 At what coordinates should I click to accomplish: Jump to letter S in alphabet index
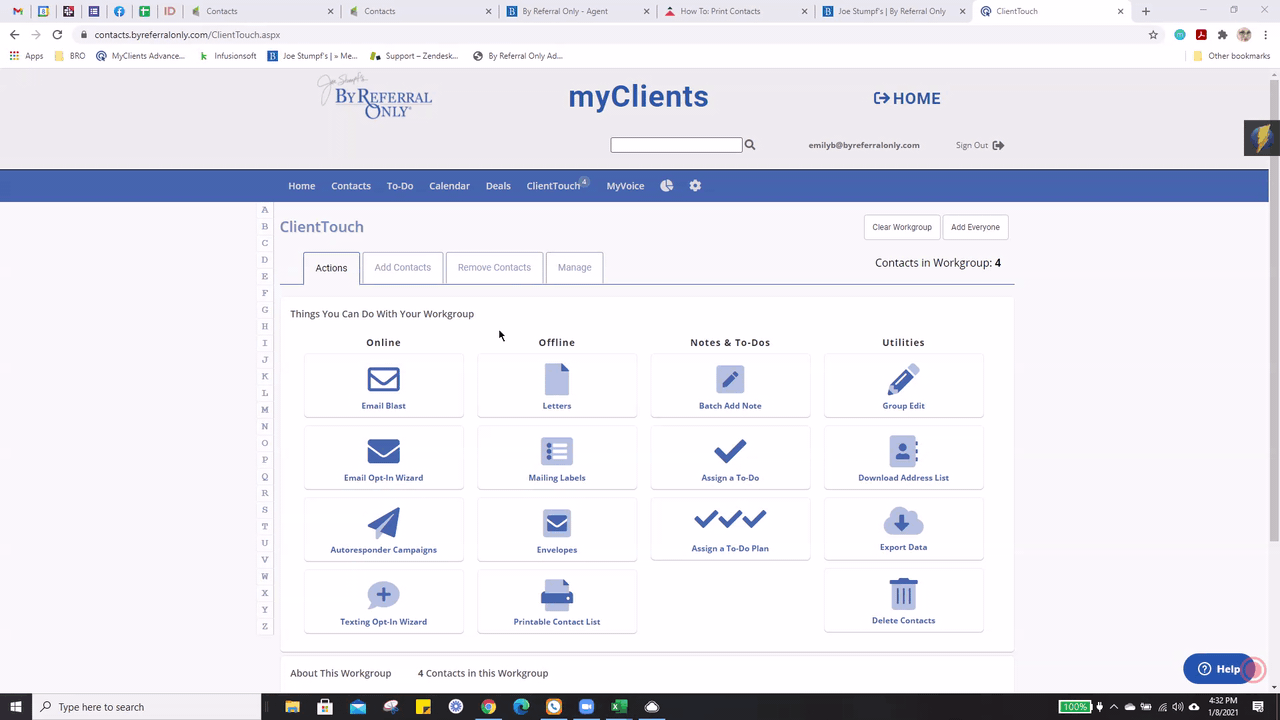265,510
